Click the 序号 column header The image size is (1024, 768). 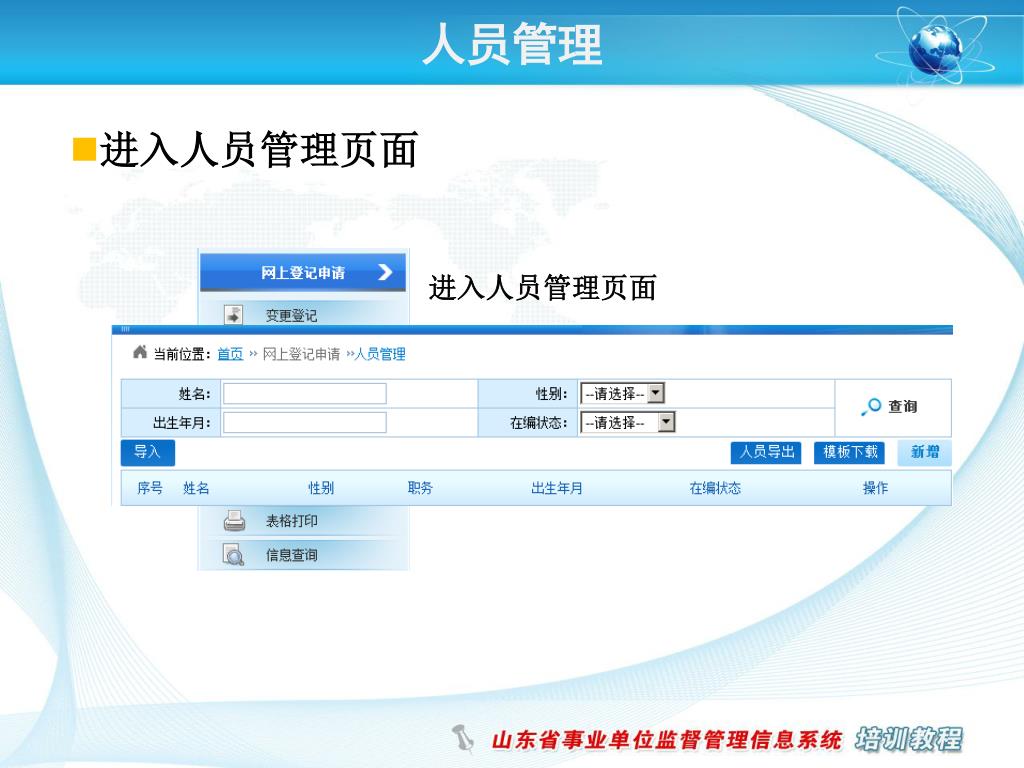(x=150, y=488)
